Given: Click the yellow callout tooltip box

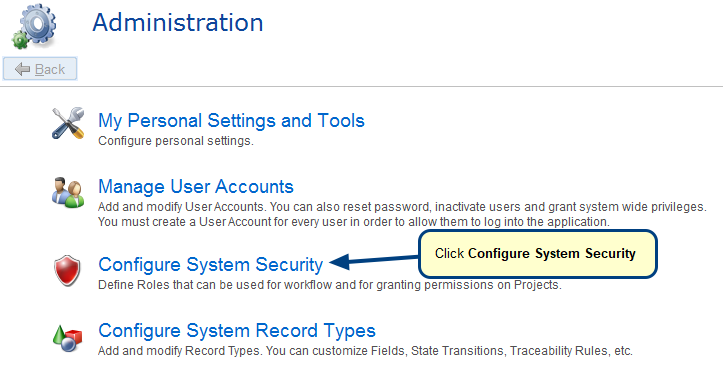Looking at the screenshot, I should click(x=538, y=254).
